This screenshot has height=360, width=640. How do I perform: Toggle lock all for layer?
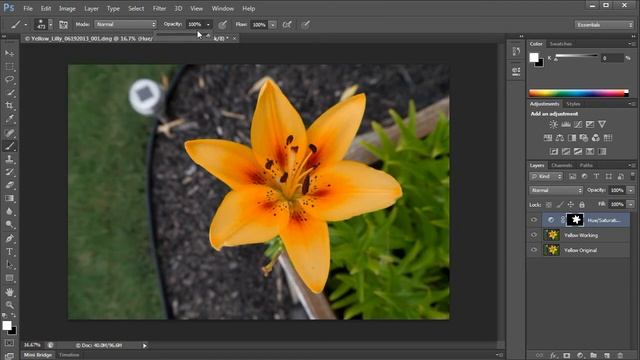[x=582, y=204]
